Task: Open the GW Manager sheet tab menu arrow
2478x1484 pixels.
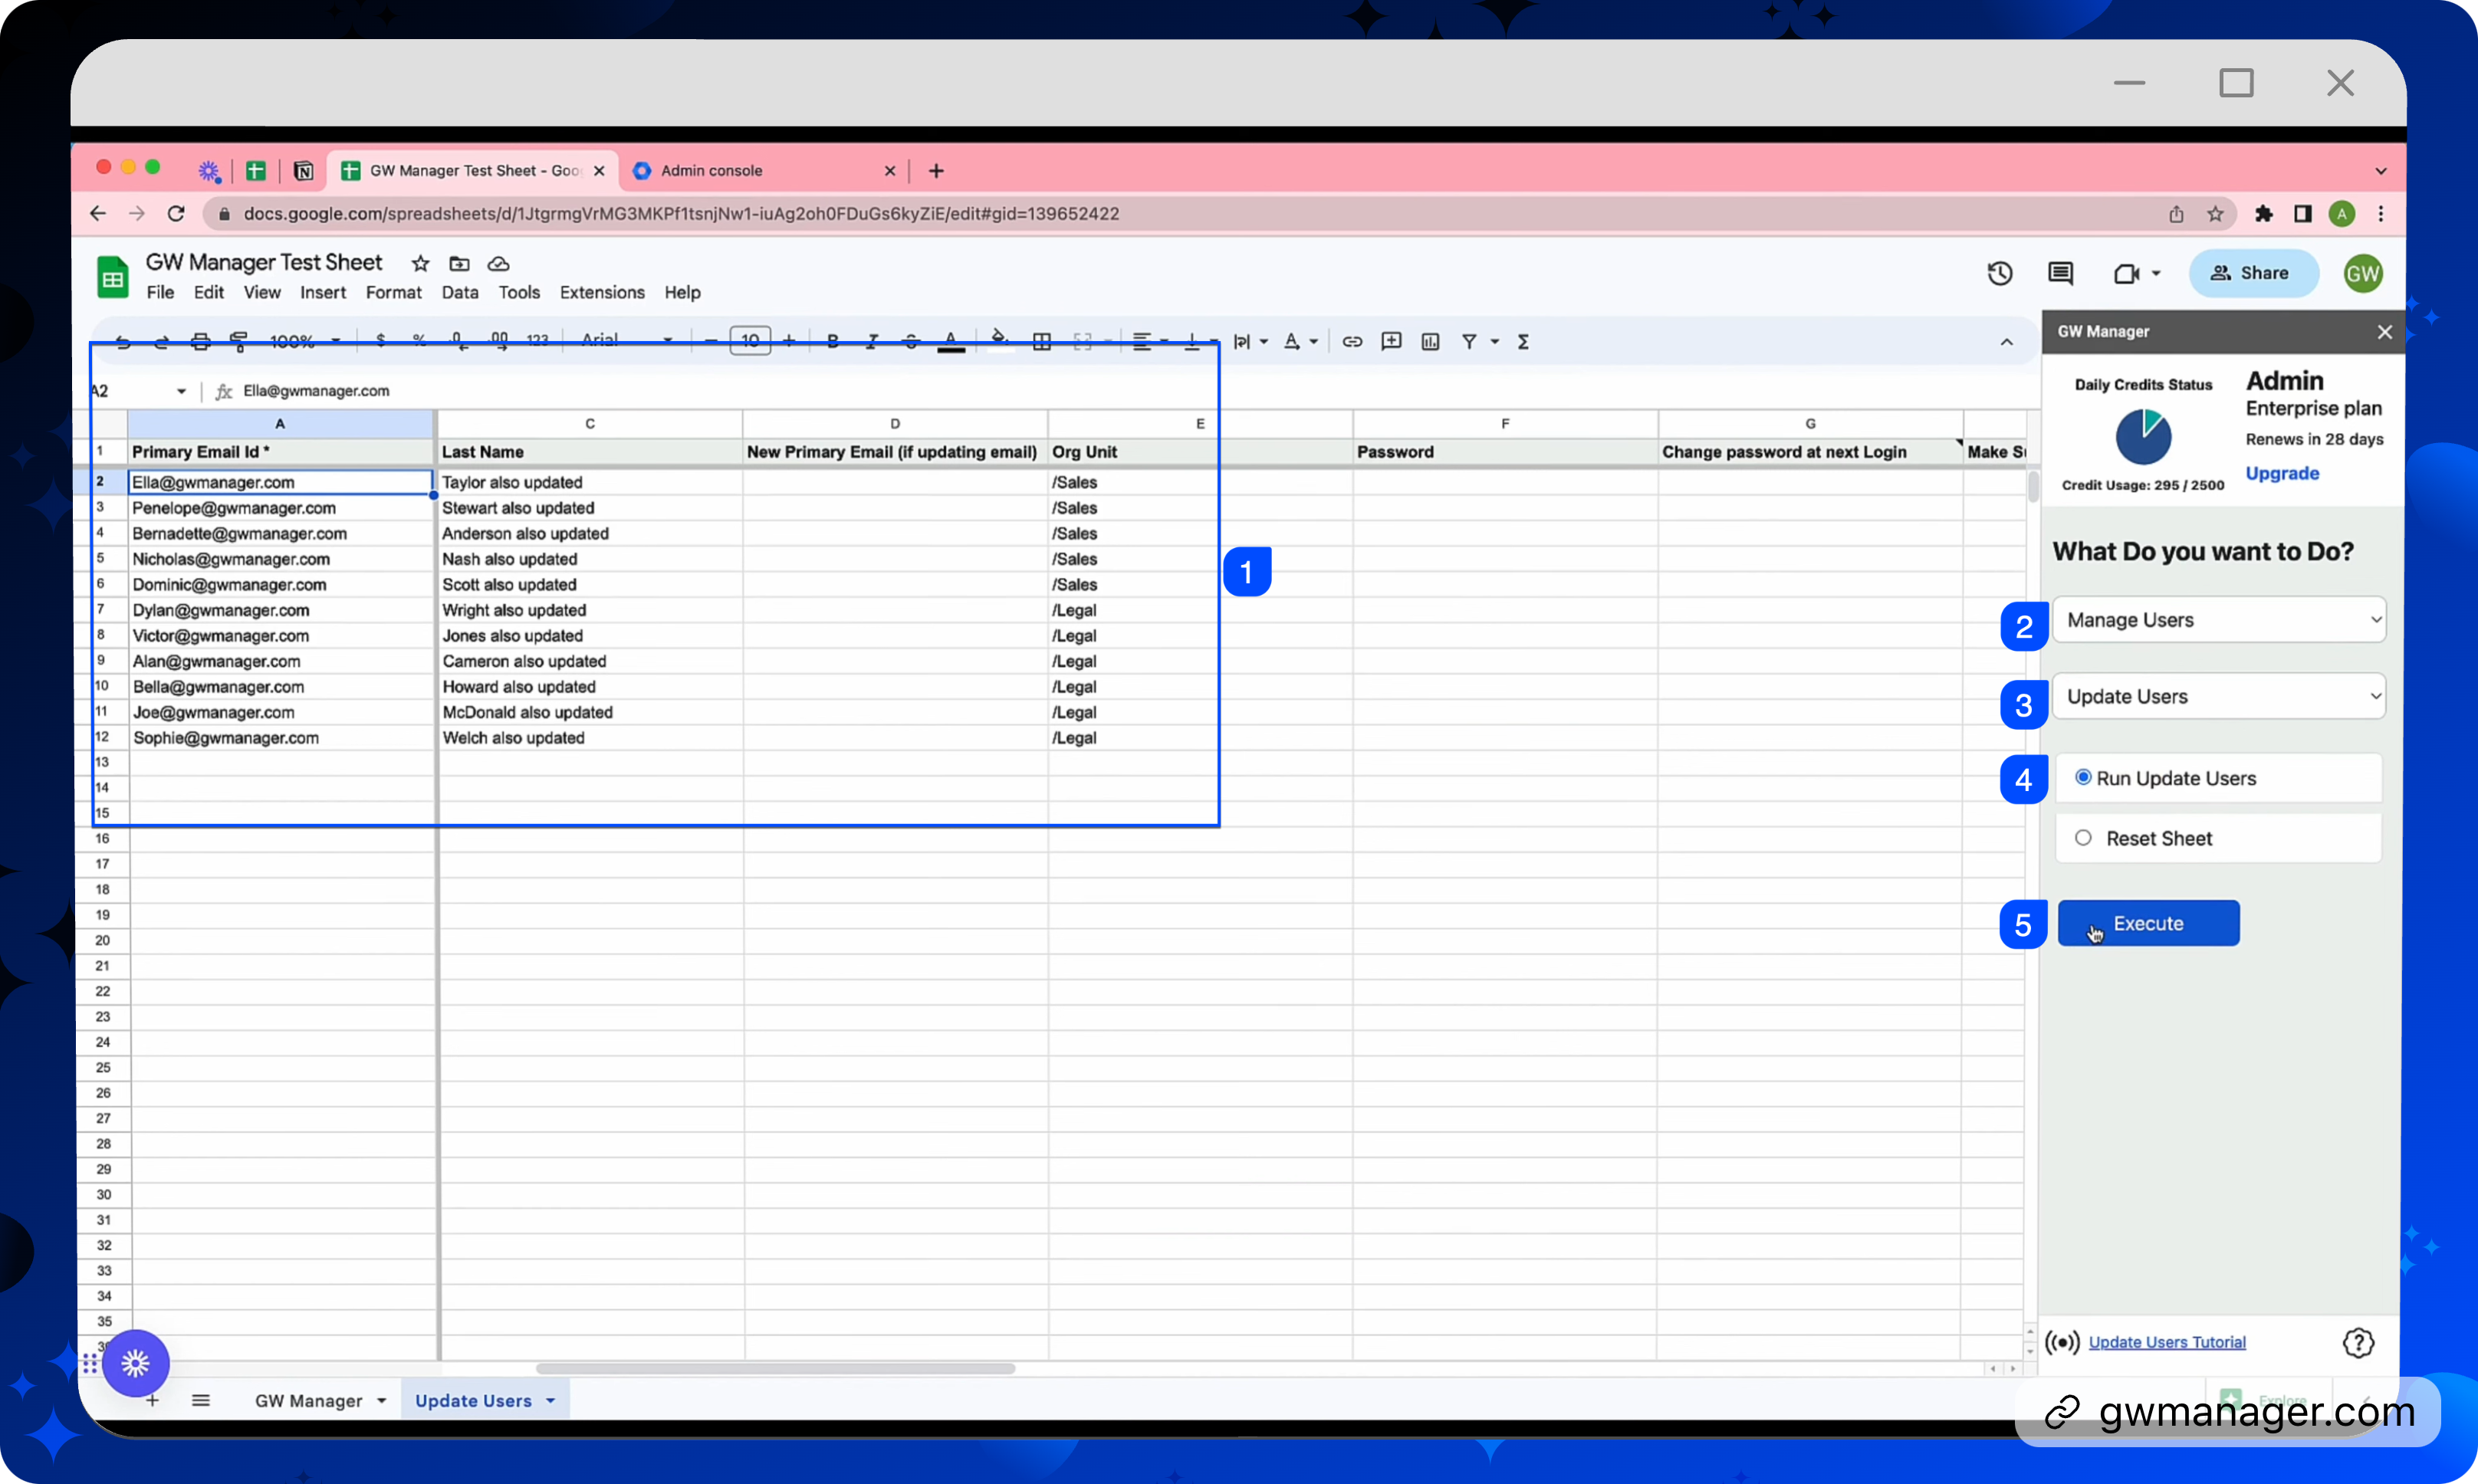Action: (382, 1401)
